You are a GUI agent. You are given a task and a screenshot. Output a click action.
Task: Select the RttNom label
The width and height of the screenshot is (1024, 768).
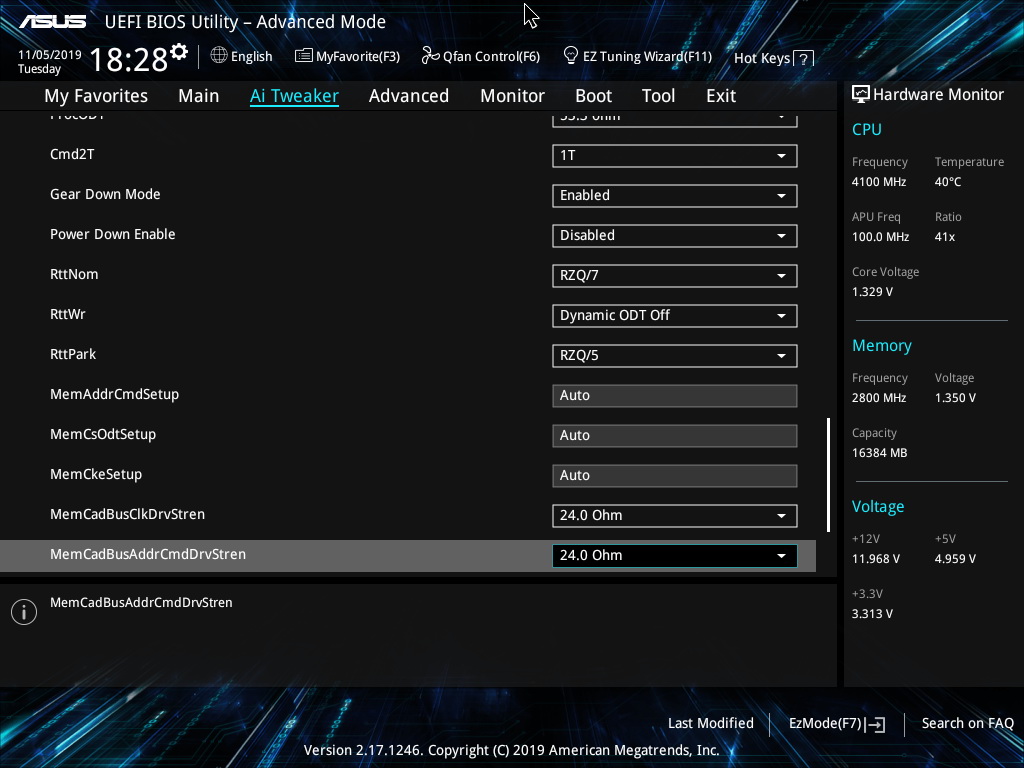click(x=74, y=274)
